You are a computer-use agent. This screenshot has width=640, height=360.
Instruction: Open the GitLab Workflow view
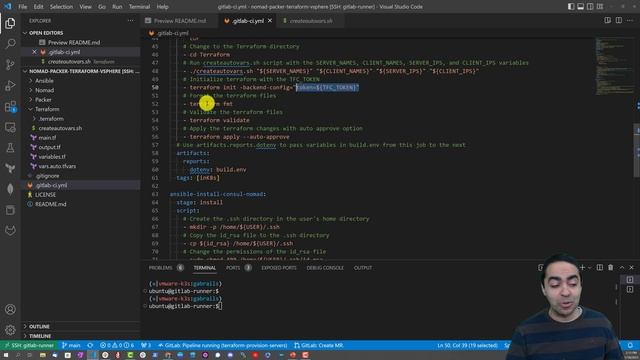click(x=10, y=231)
